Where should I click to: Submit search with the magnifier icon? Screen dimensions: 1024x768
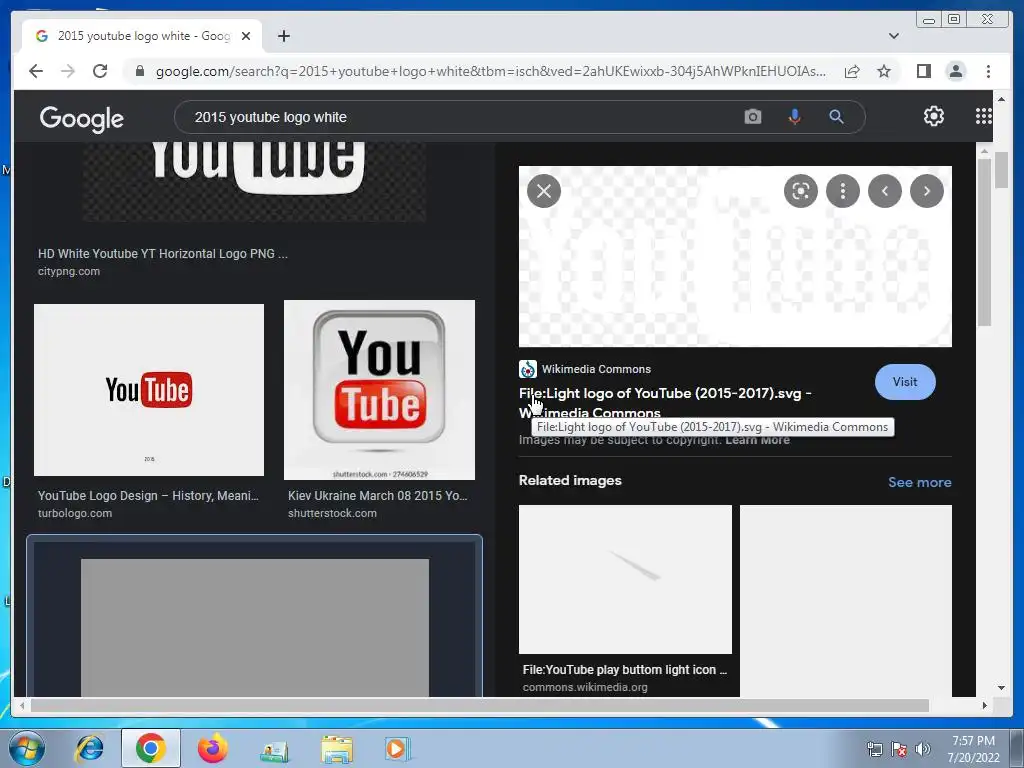(x=836, y=117)
